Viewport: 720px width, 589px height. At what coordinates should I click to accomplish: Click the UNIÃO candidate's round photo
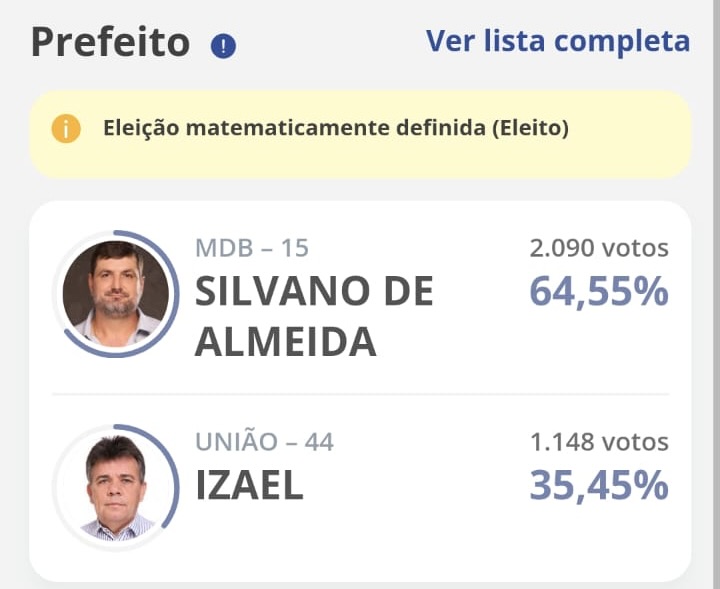click(x=116, y=487)
